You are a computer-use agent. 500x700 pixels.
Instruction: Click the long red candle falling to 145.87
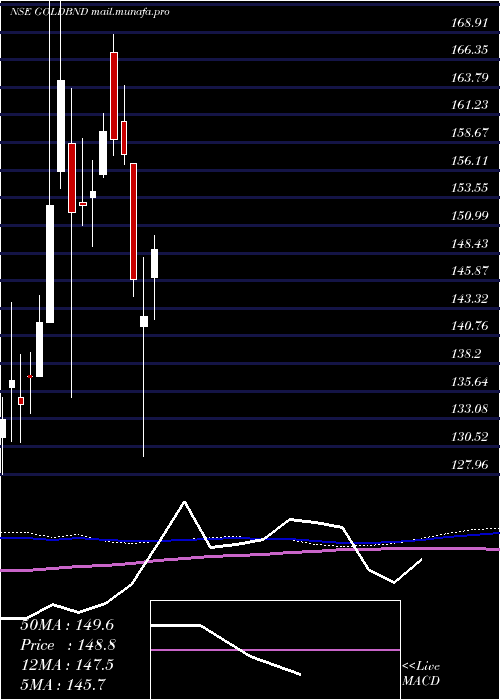(x=133, y=221)
